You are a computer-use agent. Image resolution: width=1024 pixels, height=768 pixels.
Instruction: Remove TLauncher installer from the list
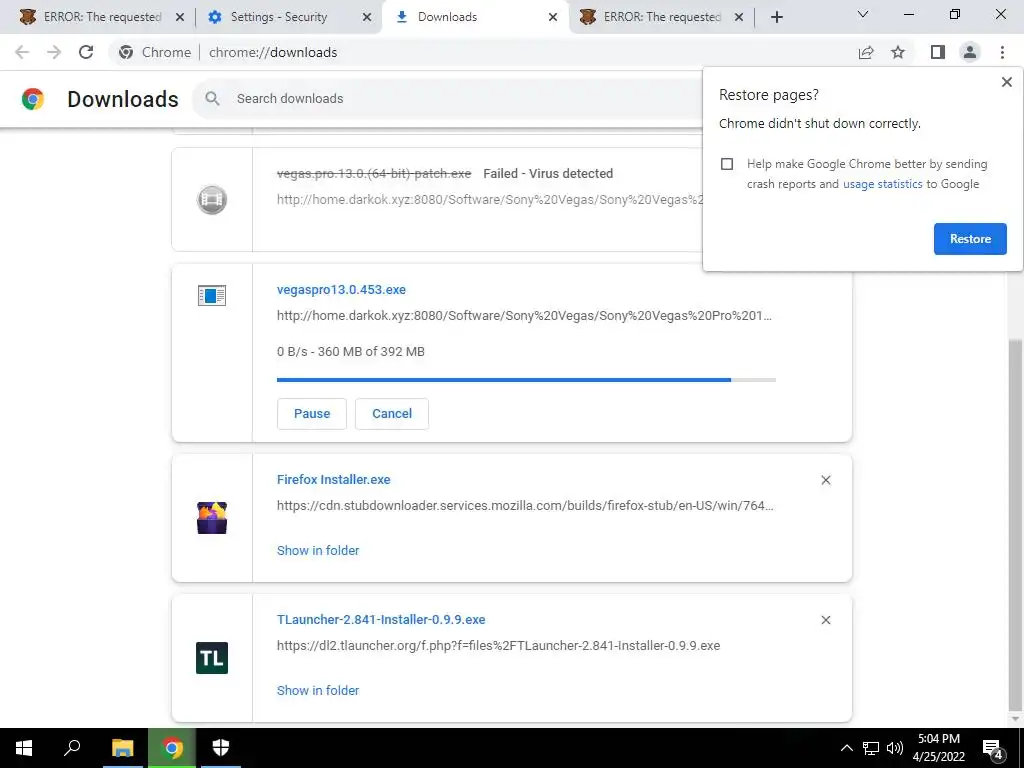point(825,620)
